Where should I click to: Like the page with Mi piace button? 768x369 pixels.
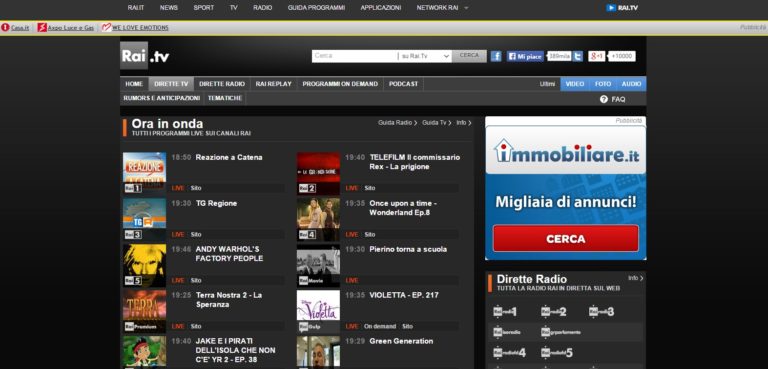(x=525, y=56)
